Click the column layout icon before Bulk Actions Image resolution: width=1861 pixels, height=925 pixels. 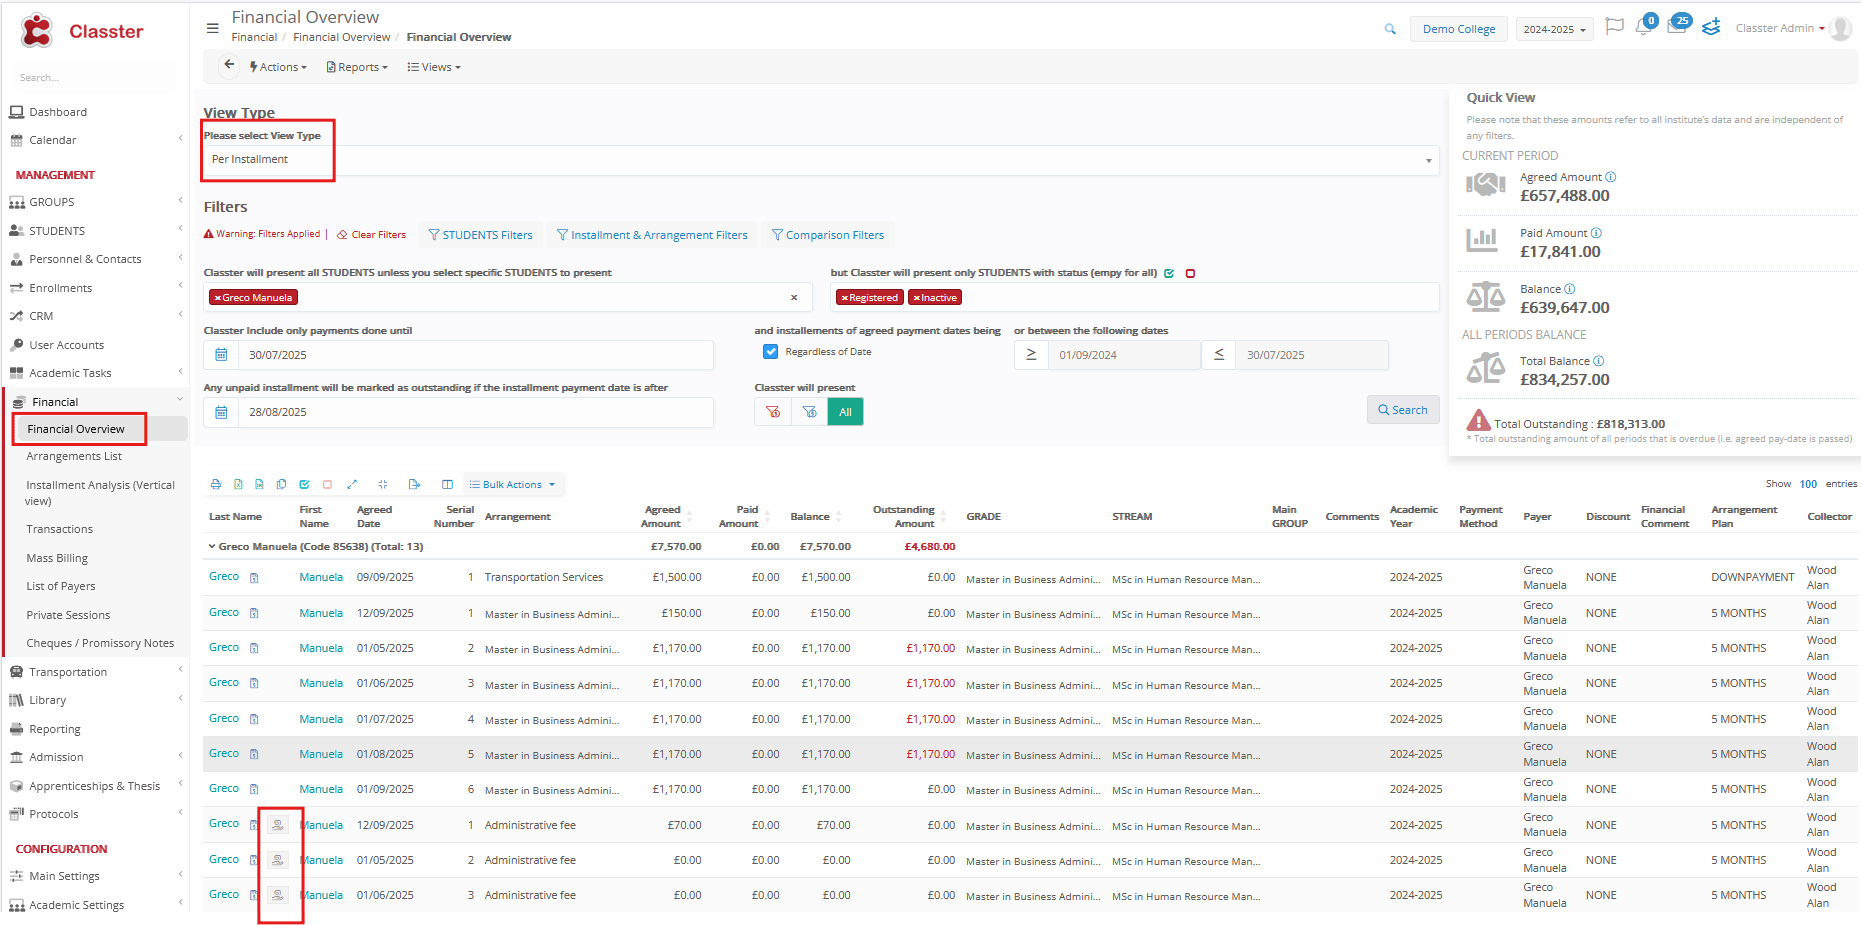(x=447, y=485)
